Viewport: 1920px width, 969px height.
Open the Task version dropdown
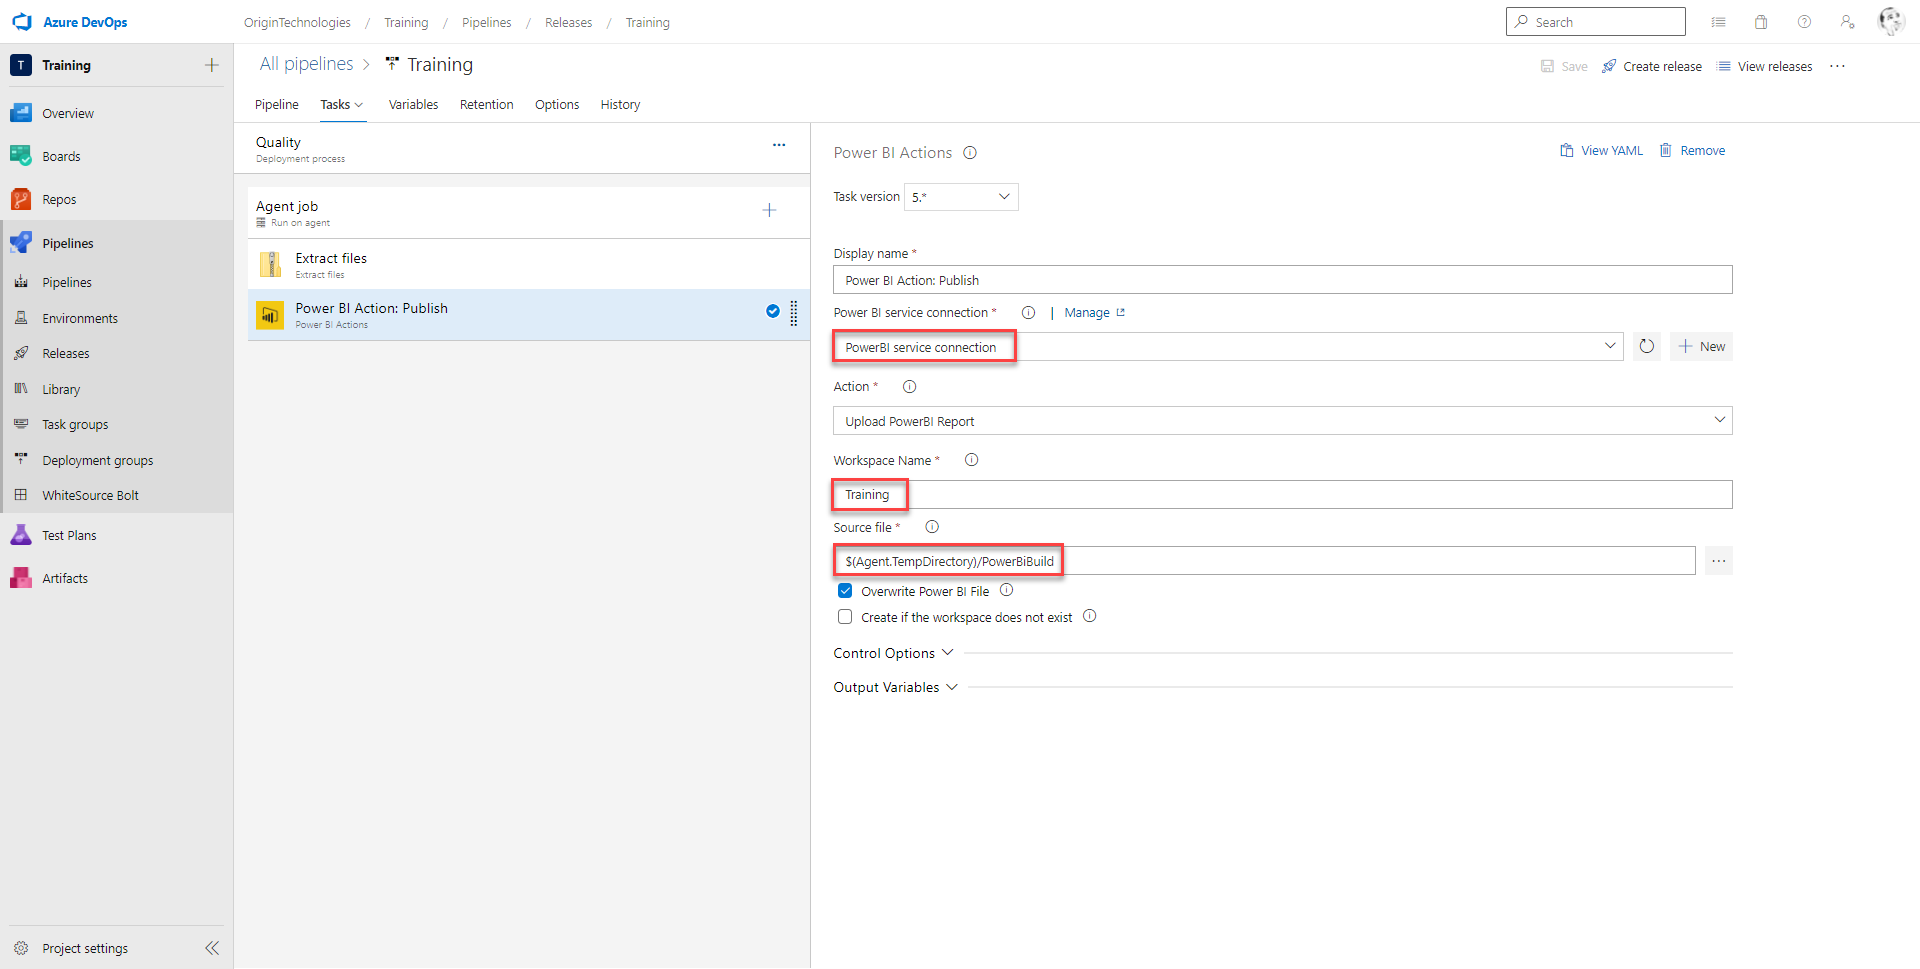tap(961, 197)
